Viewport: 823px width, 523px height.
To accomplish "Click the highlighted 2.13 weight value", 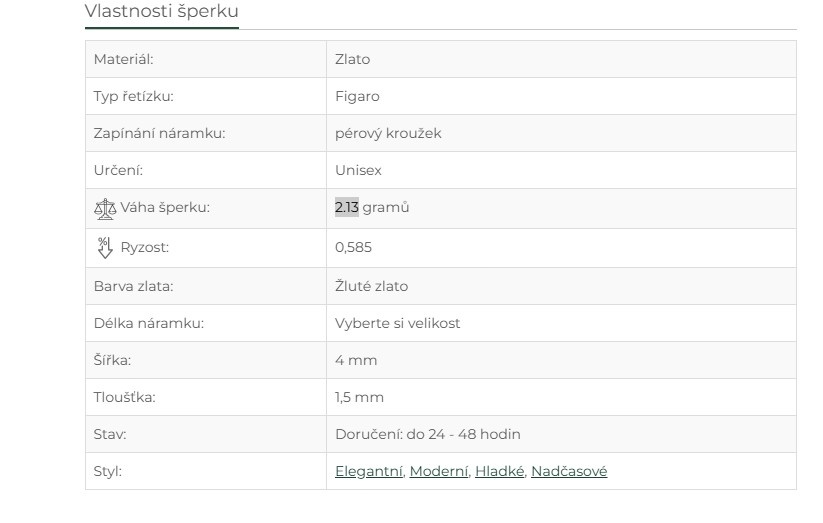I will (x=346, y=208).
